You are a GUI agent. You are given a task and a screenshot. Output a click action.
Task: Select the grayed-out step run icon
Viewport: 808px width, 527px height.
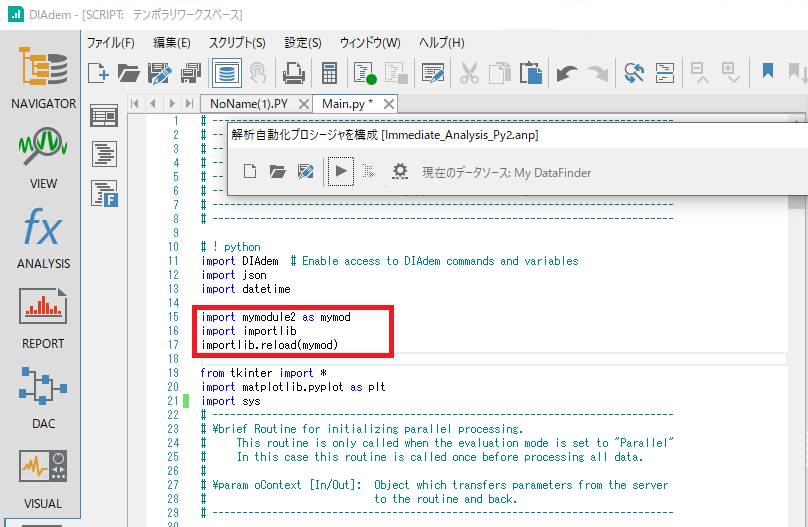tap(369, 171)
